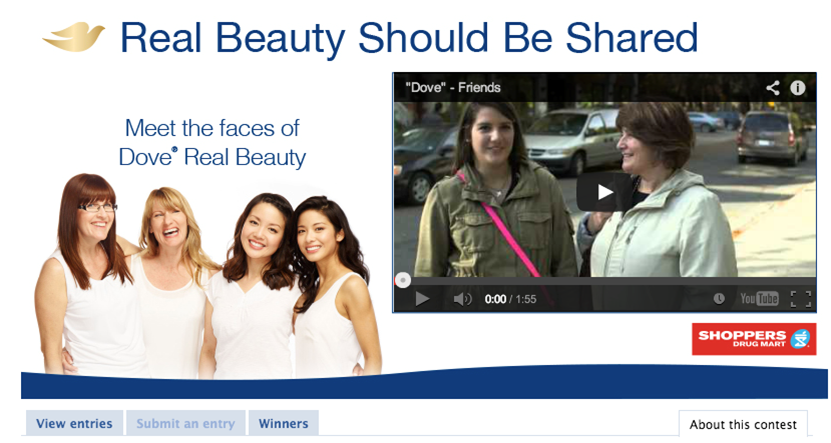Play video using center play button
The height and width of the screenshot is (443, 831).
click(604, 192)
